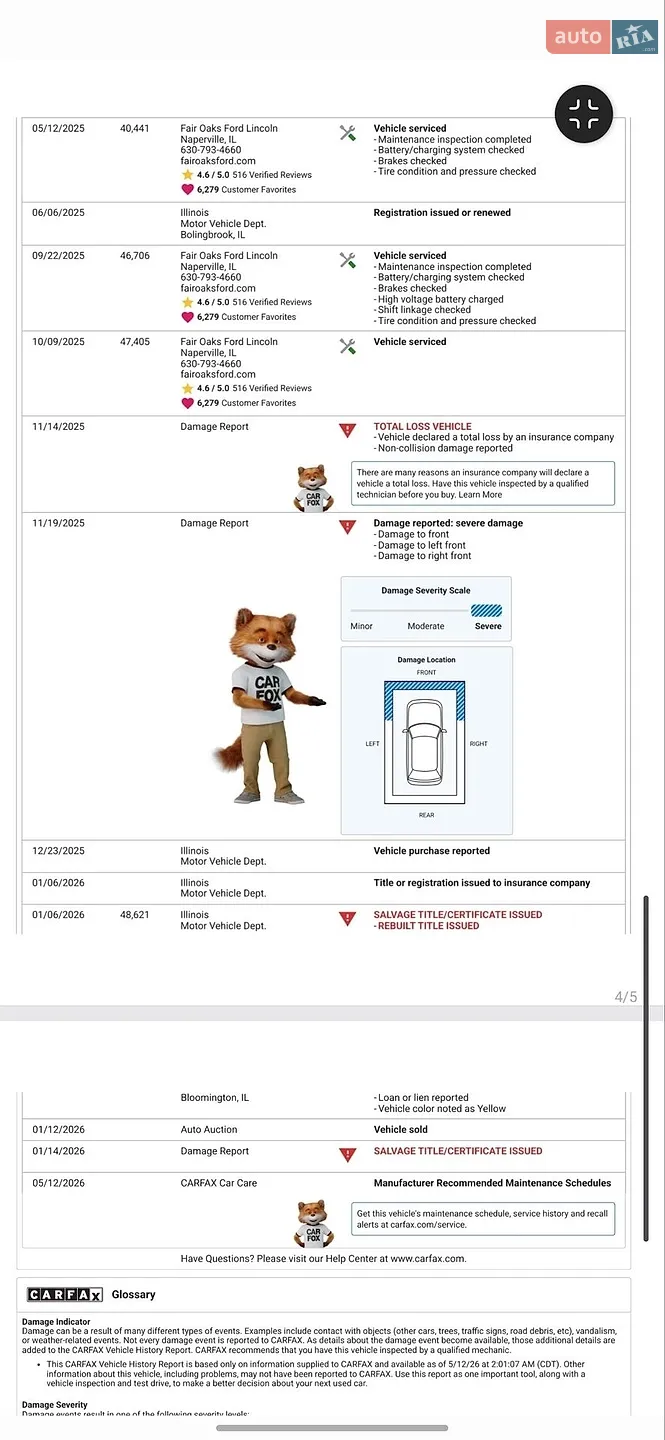Click 'Damage reported: severe damage' text
Image resolution: width=665 pixels, height=1440 pixels.
(448, 523)
